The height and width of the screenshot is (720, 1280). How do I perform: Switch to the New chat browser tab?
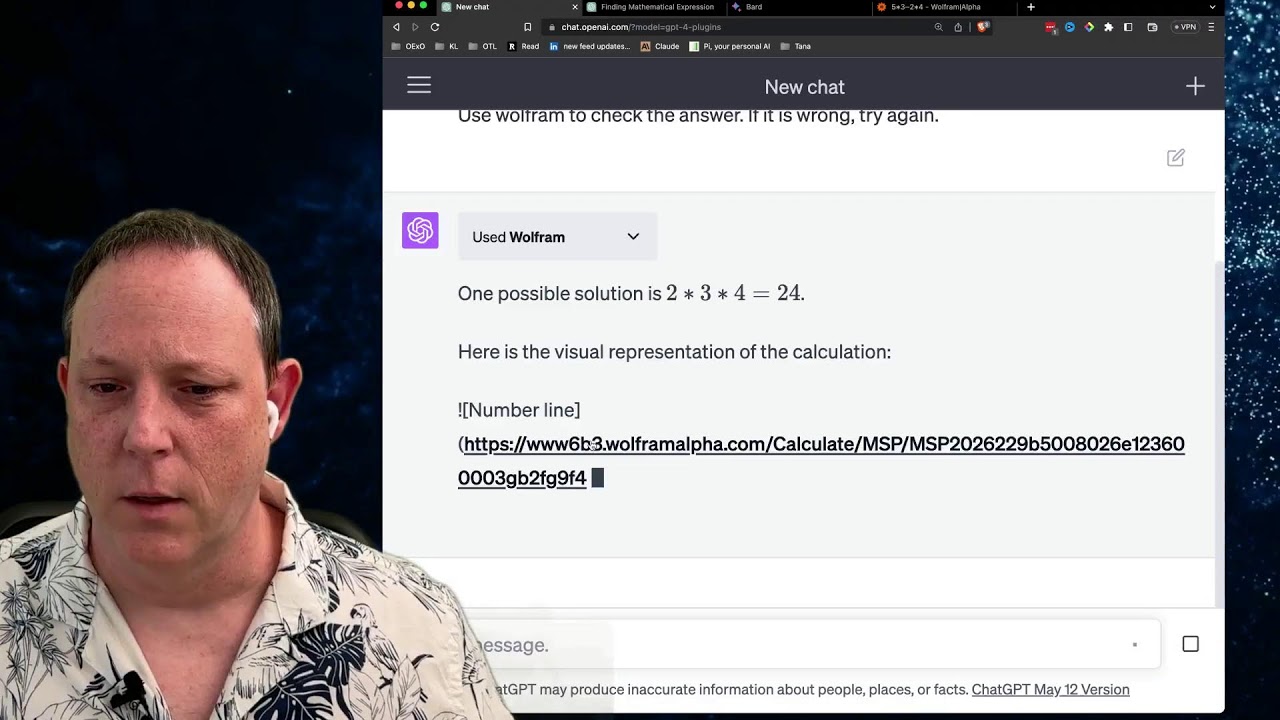tap(507, 7)
